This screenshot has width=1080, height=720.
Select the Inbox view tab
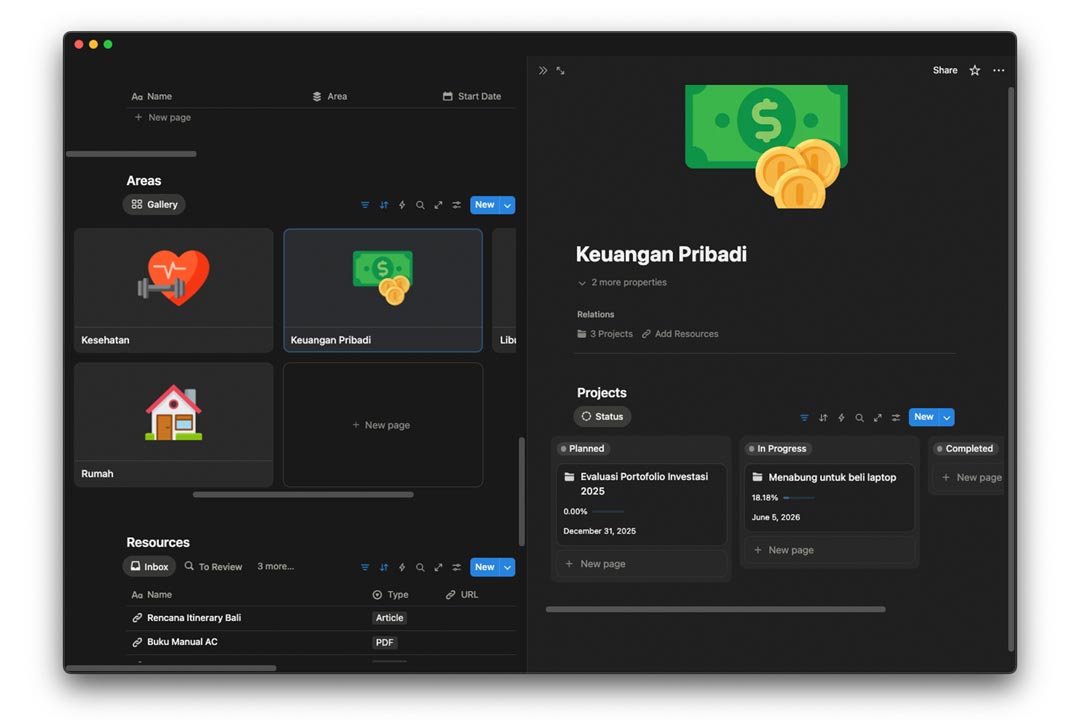pos(149,567)
